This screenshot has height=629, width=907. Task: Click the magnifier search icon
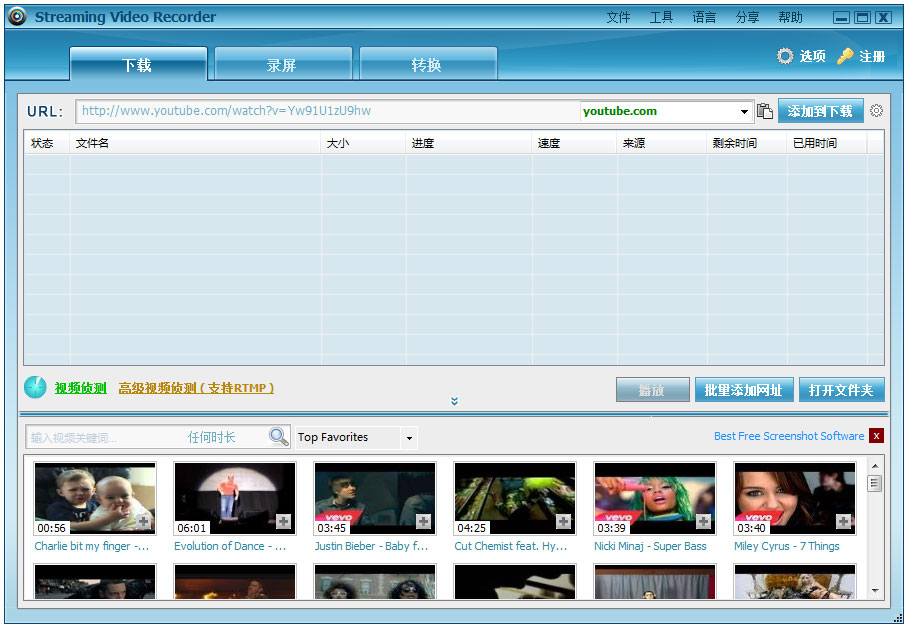click(x=278, y=437)
